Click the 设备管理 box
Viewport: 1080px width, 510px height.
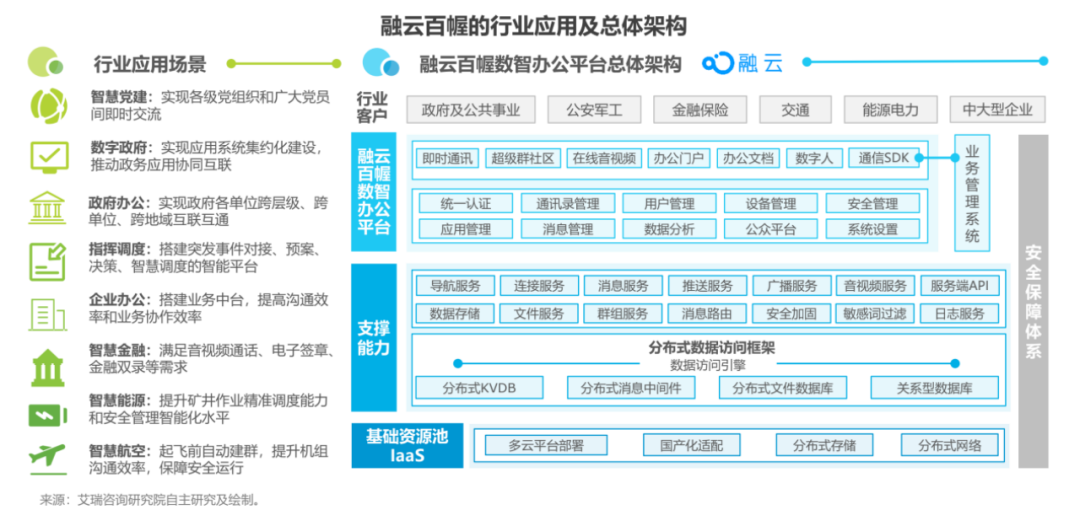point(771,203)
